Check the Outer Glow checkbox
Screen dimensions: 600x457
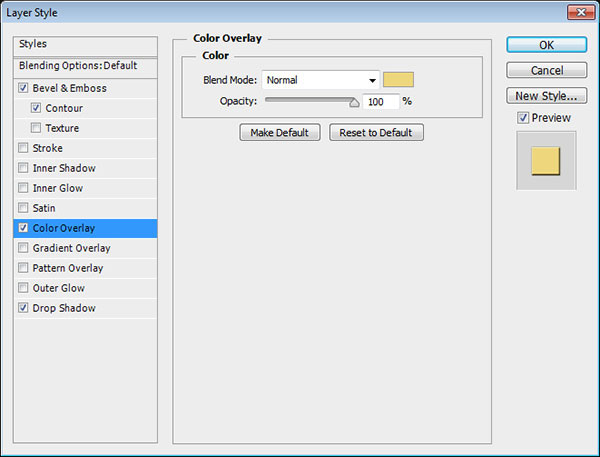click(23, 287)
